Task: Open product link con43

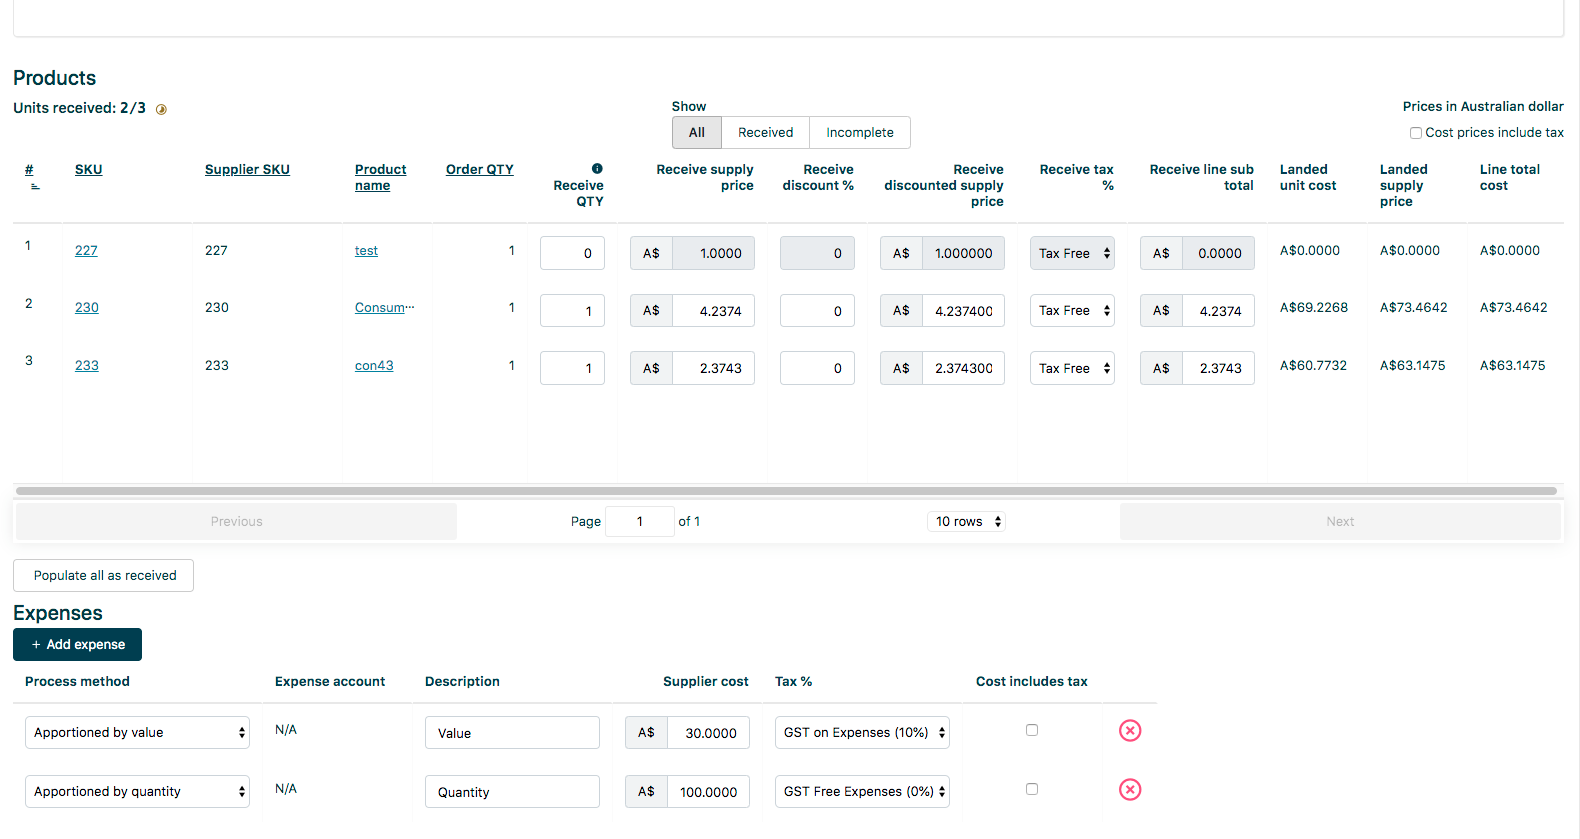Action: click(374, 365)
